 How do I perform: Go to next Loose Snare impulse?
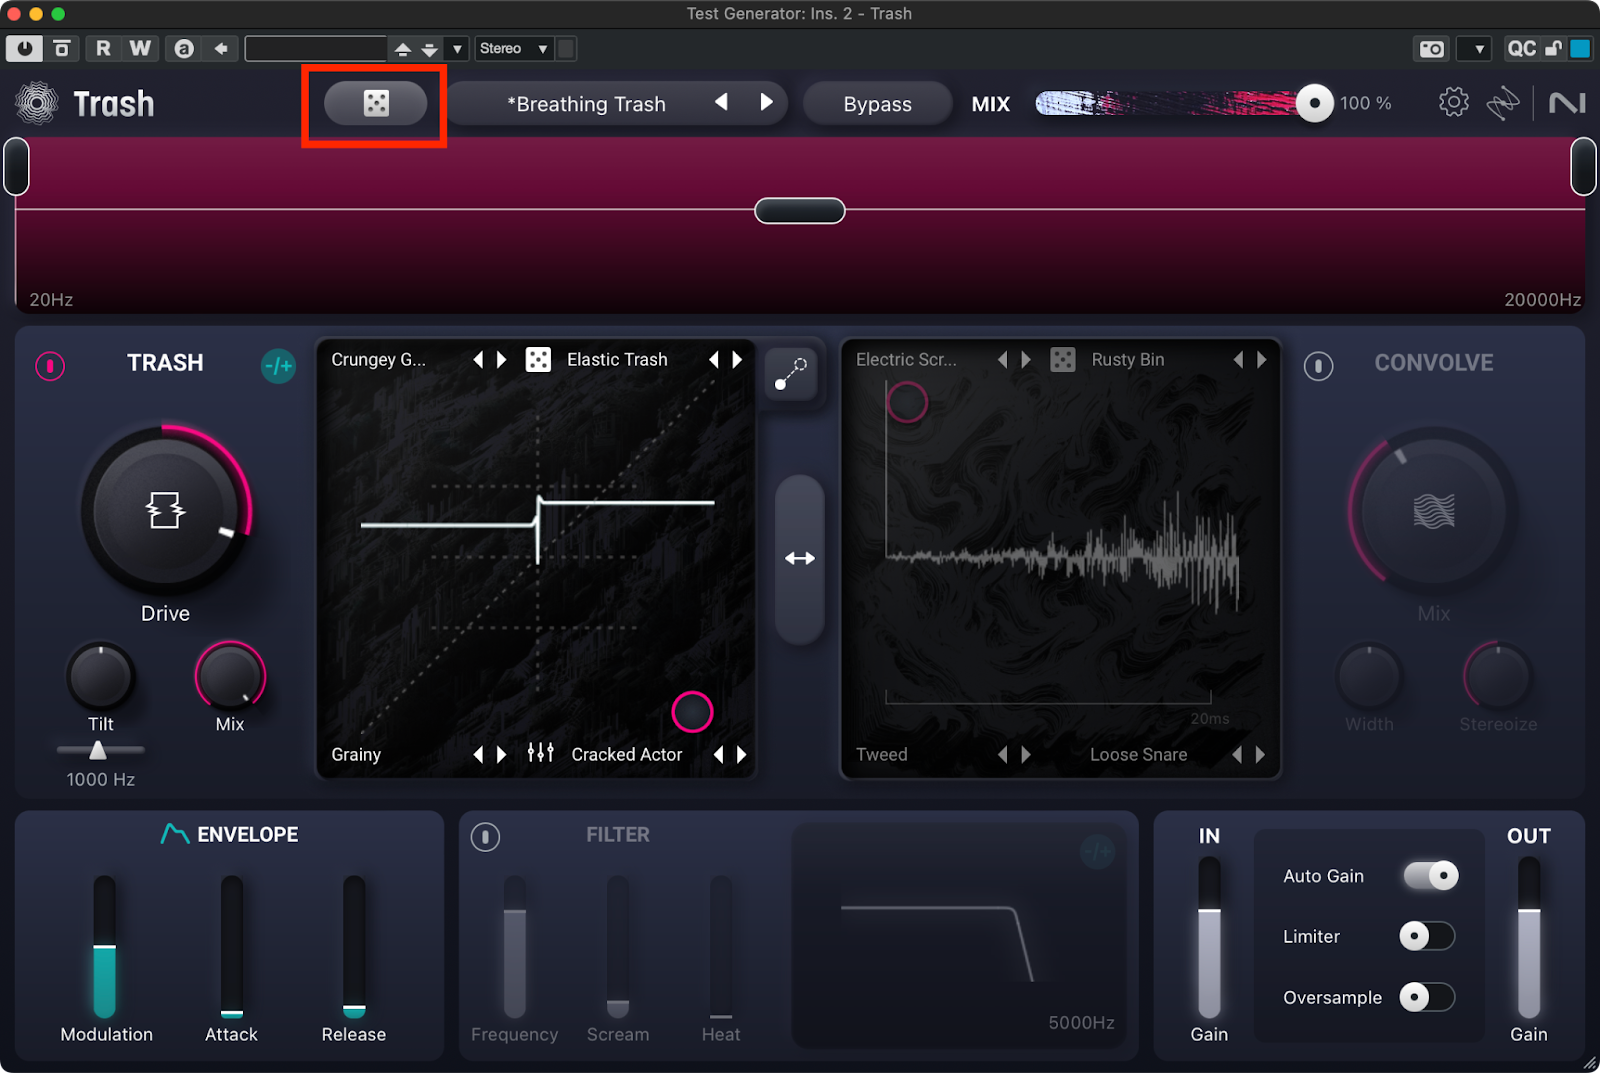pyautogui.click(x=1260, y=754)
